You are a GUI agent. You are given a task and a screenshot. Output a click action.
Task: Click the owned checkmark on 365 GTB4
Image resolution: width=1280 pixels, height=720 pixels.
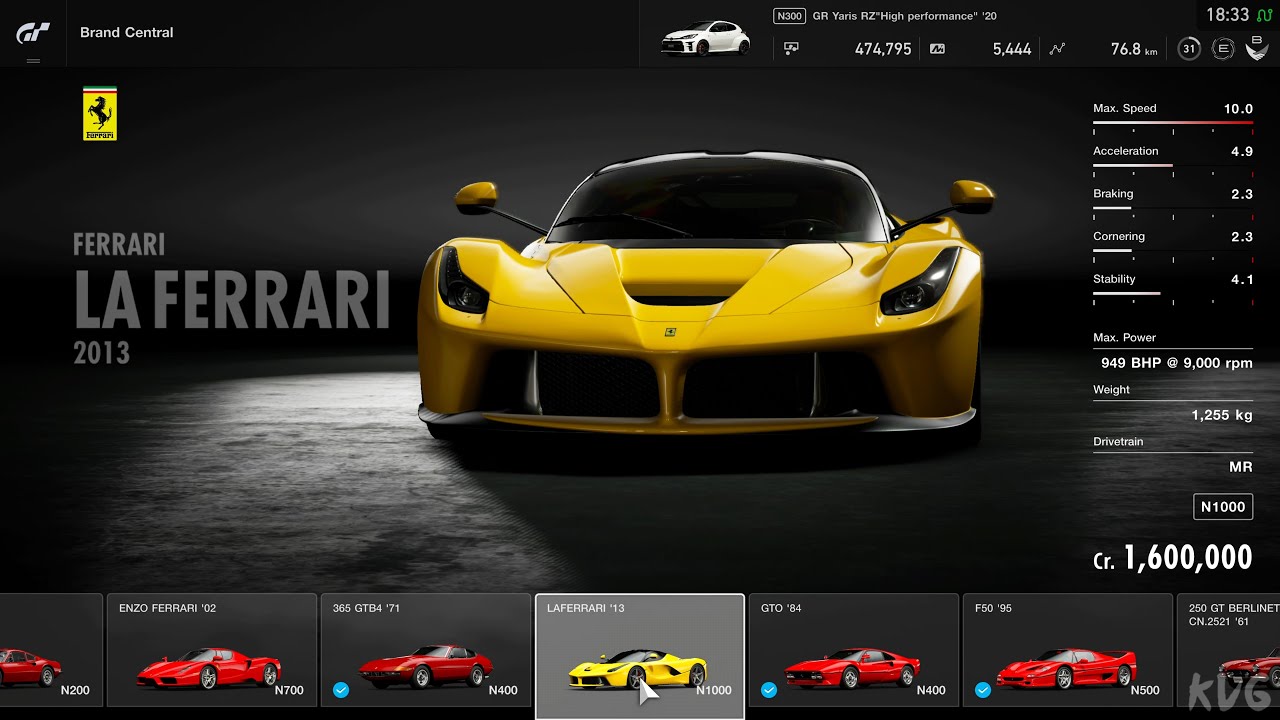click(x=341, y=690)
